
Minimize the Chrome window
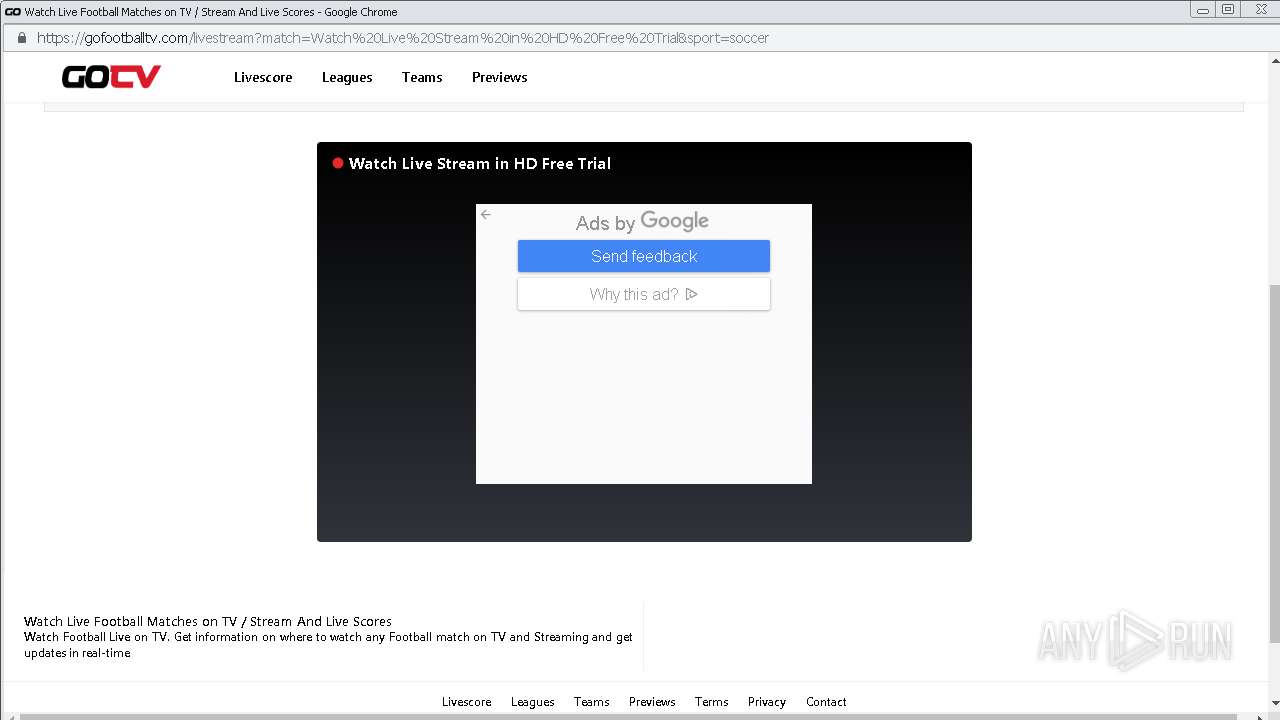click(x=1202, y=10)
